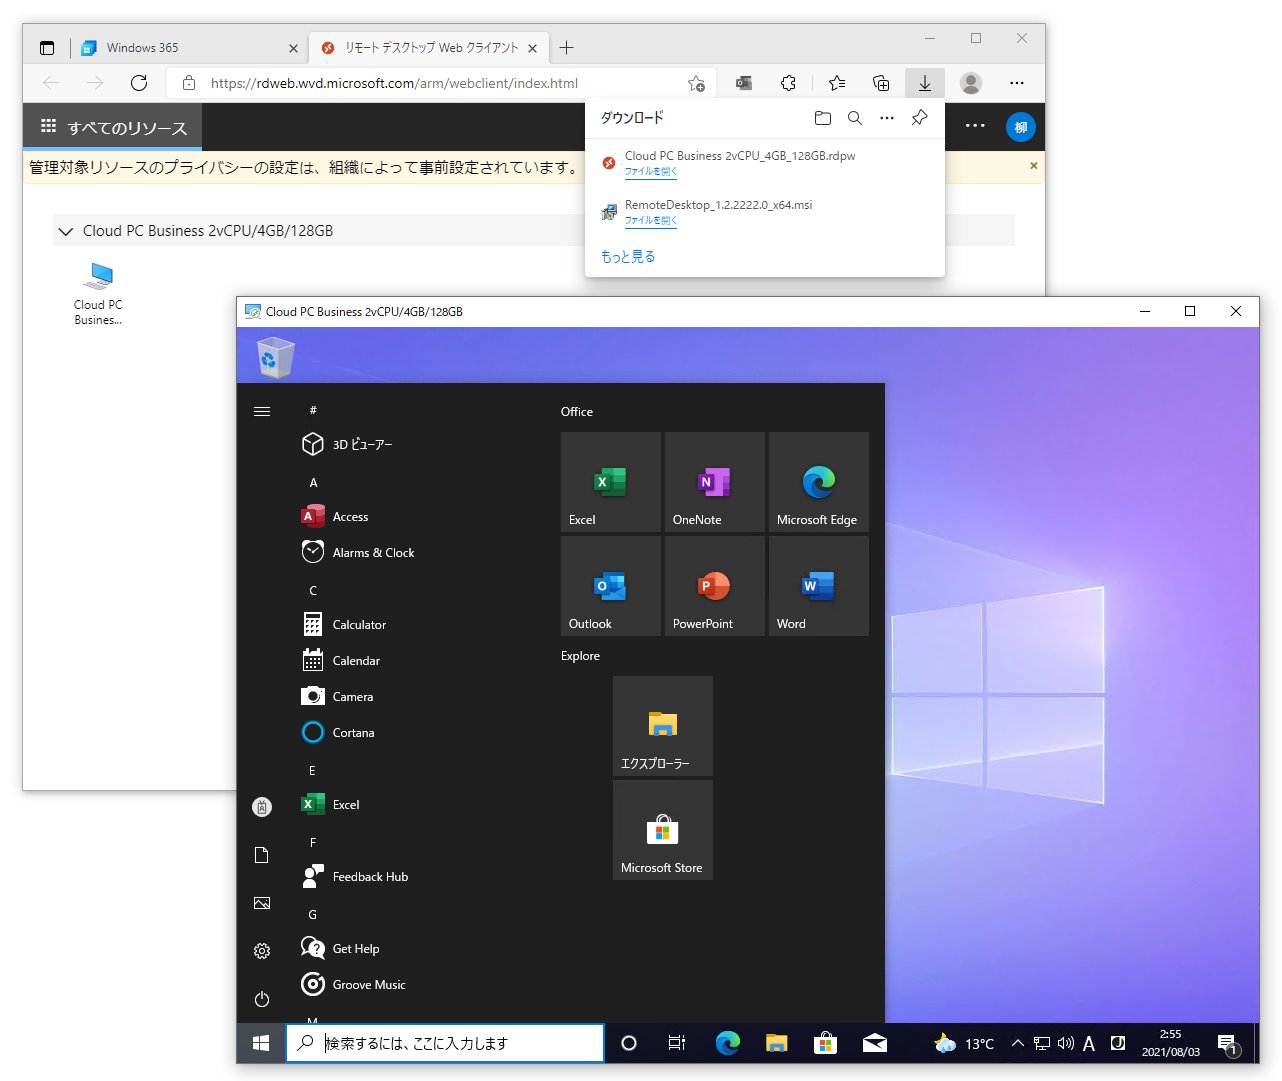Pin the Downloads panel

919,118
